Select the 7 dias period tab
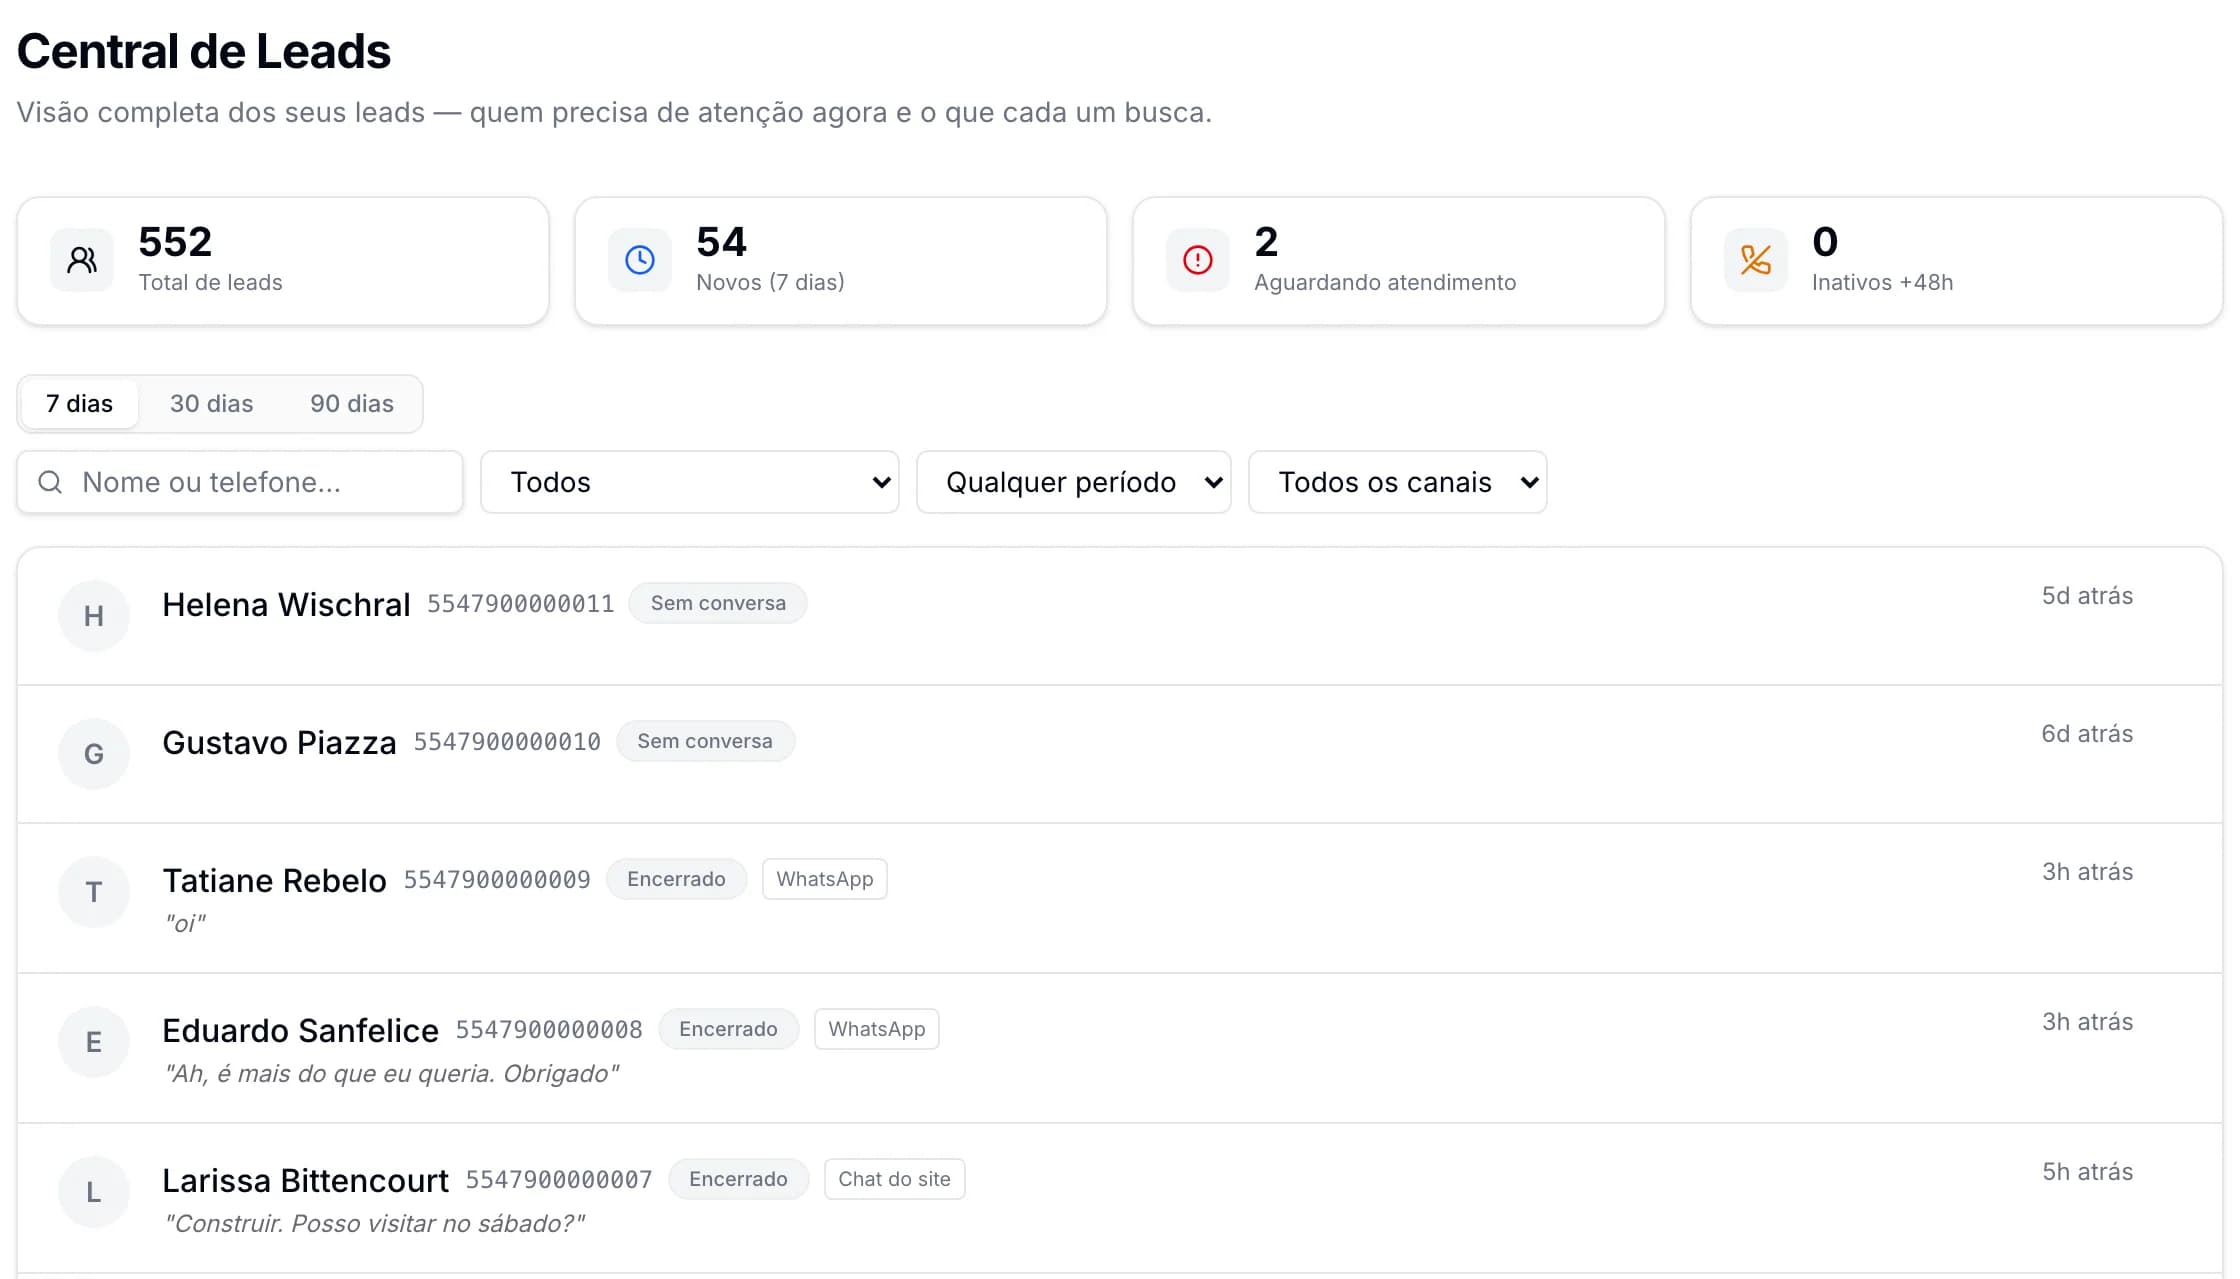This screenshot has width=2240, height=1279. point(79,404)
